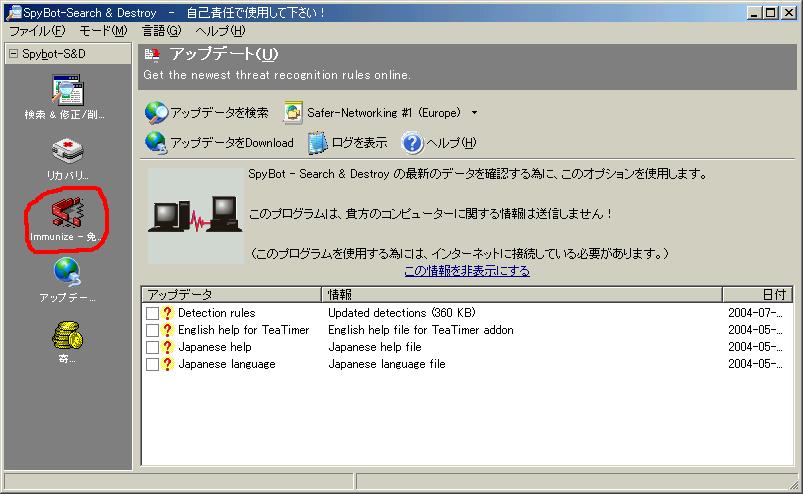Select the Detection rules row name
803x494 pixels.
[x=217, y=313]
